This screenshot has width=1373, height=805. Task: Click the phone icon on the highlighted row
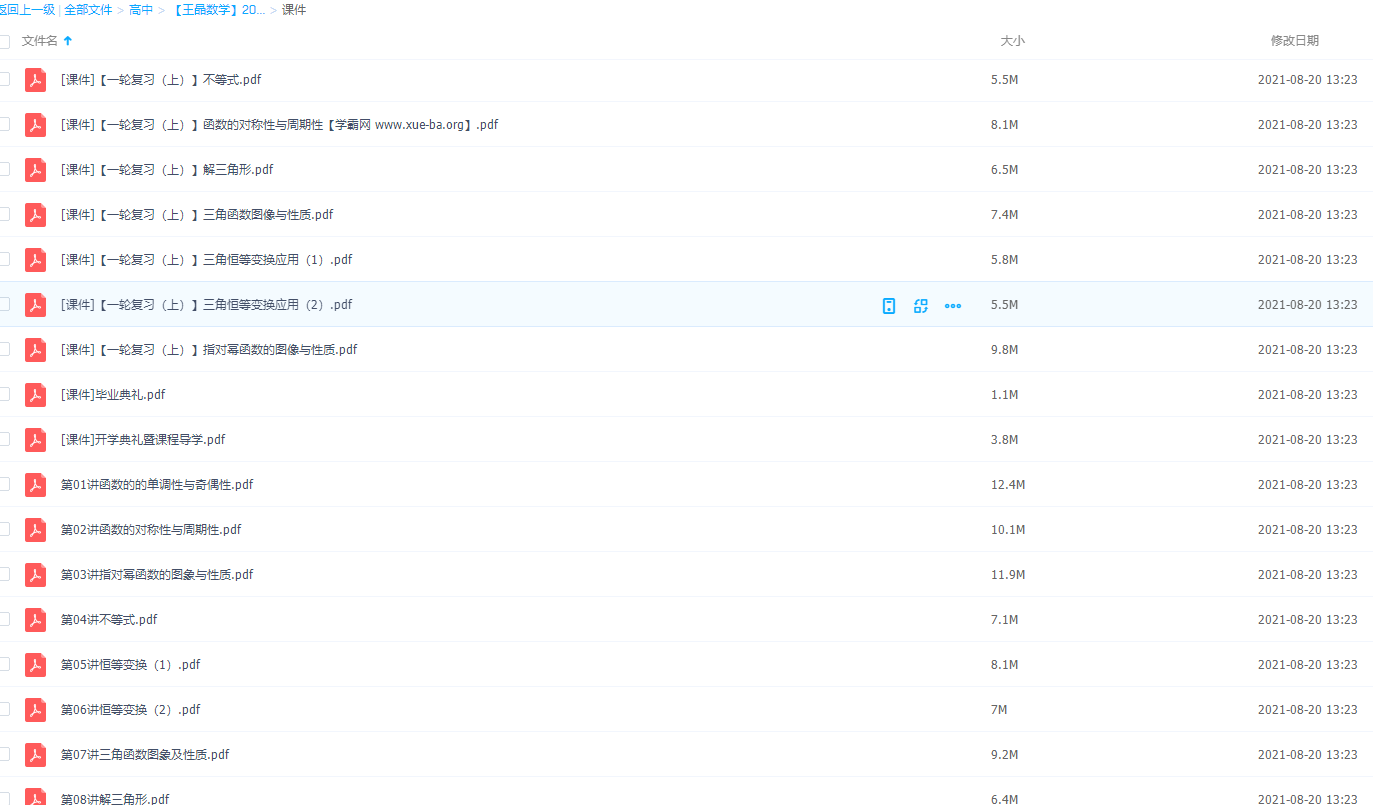coord(889,305)
